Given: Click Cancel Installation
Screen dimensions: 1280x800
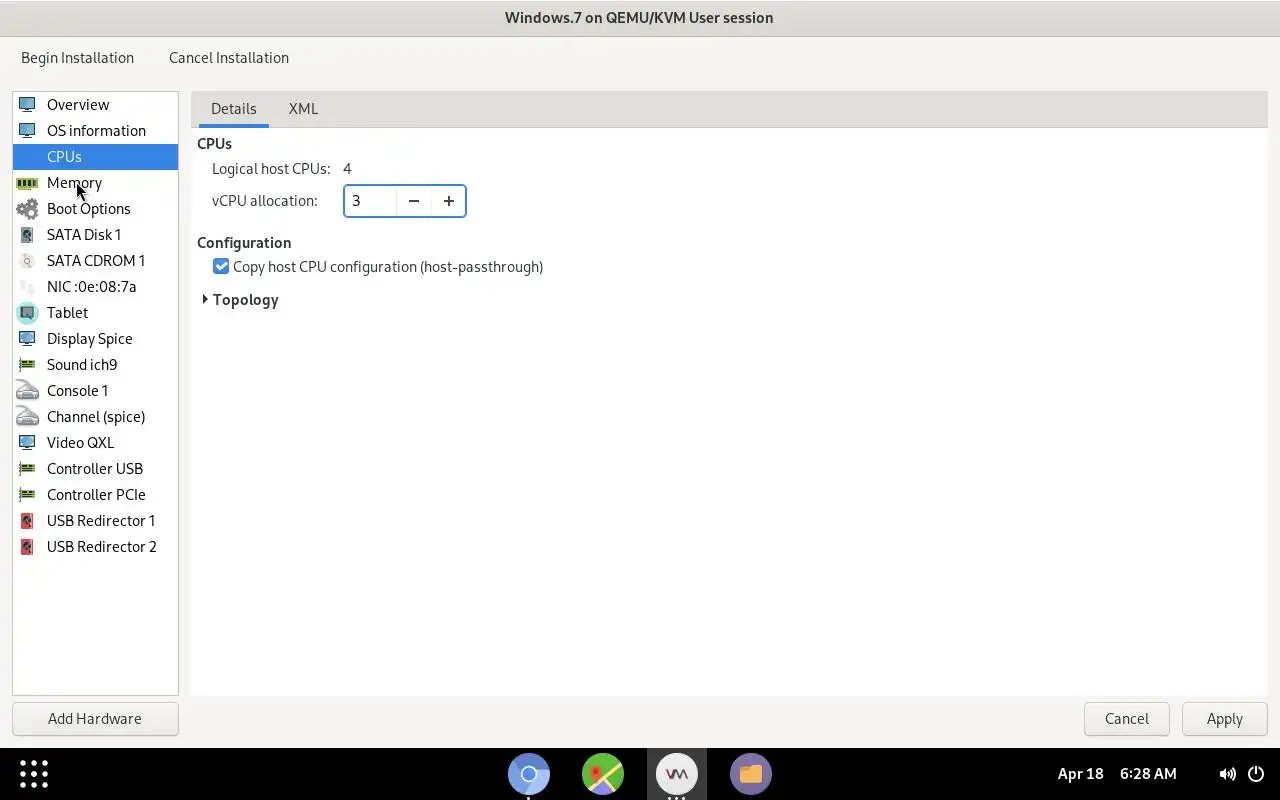Looking at the screenshot, I should (x=229, y=58).
